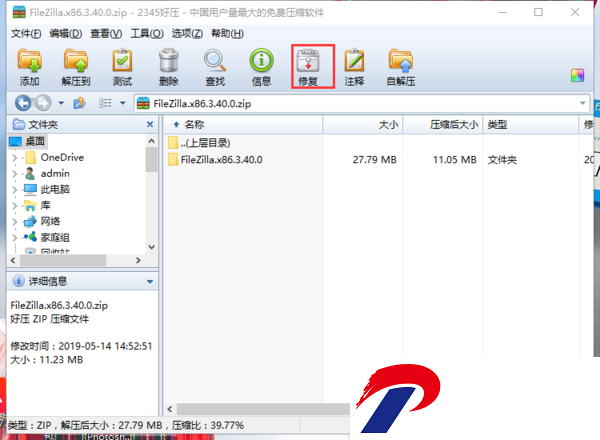600x440 pixels.
Task: Open the 信息 (Info) toolbar icon
Action: [x=261, y=67]
